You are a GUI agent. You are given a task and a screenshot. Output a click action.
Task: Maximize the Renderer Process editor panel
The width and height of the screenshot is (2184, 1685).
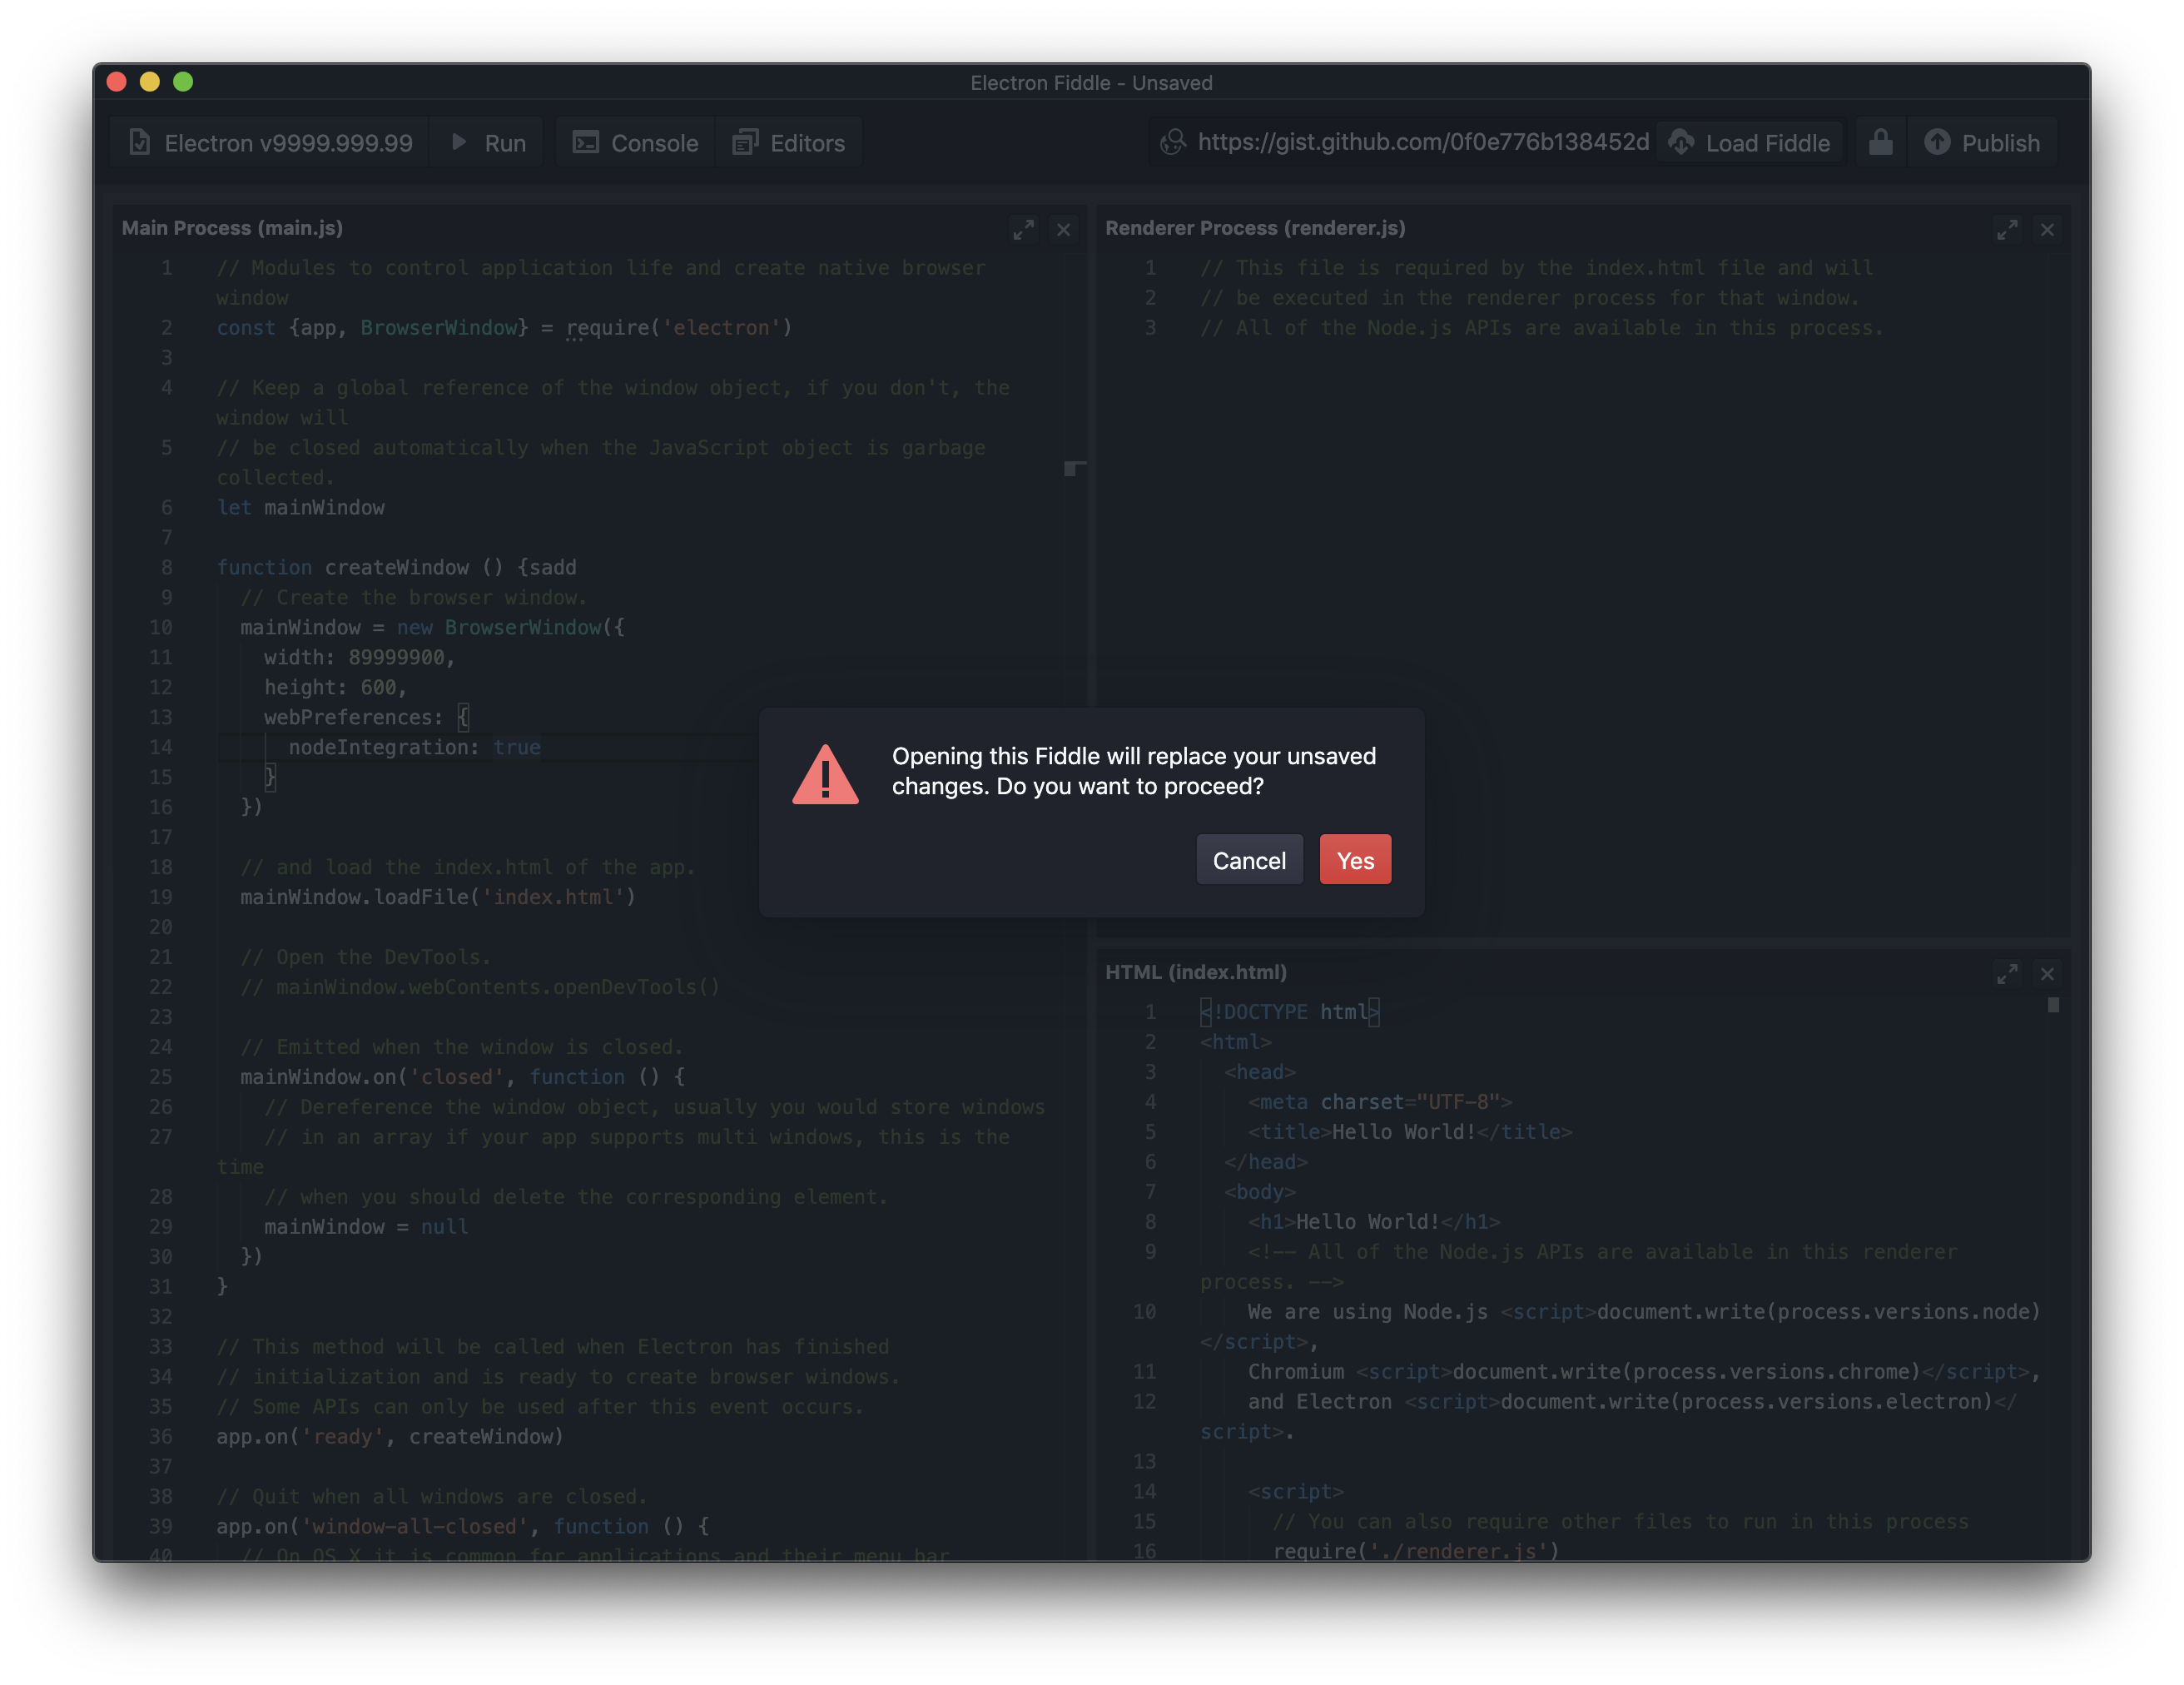2007,230
